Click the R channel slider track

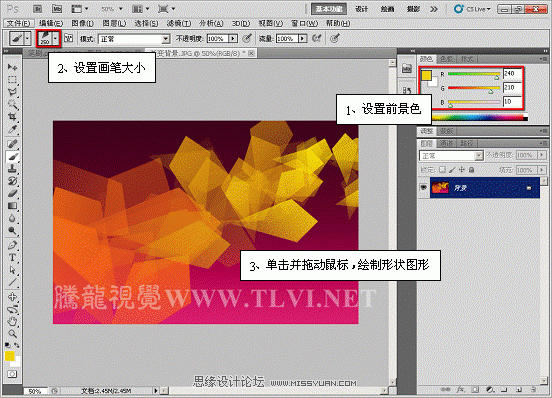click(x=474, y=74)
